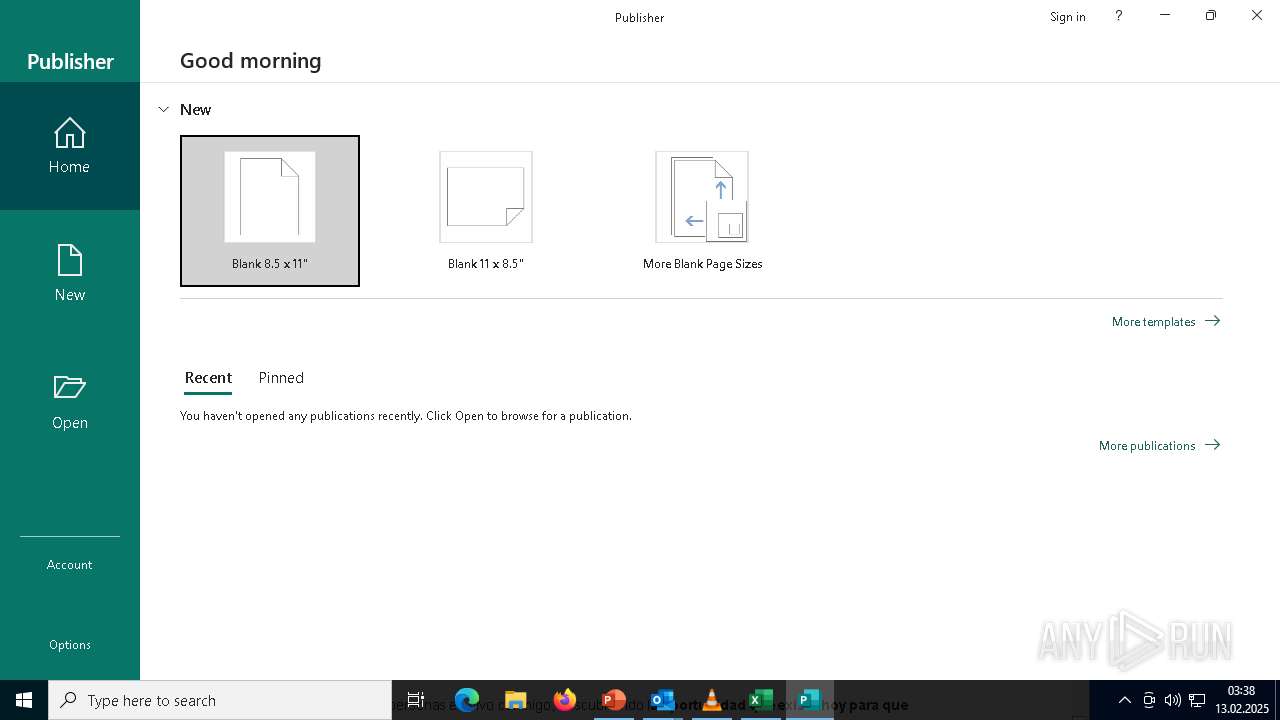Open the Windows Start menu
This screenshot has height=720, width=1280.
coord(24,700)
